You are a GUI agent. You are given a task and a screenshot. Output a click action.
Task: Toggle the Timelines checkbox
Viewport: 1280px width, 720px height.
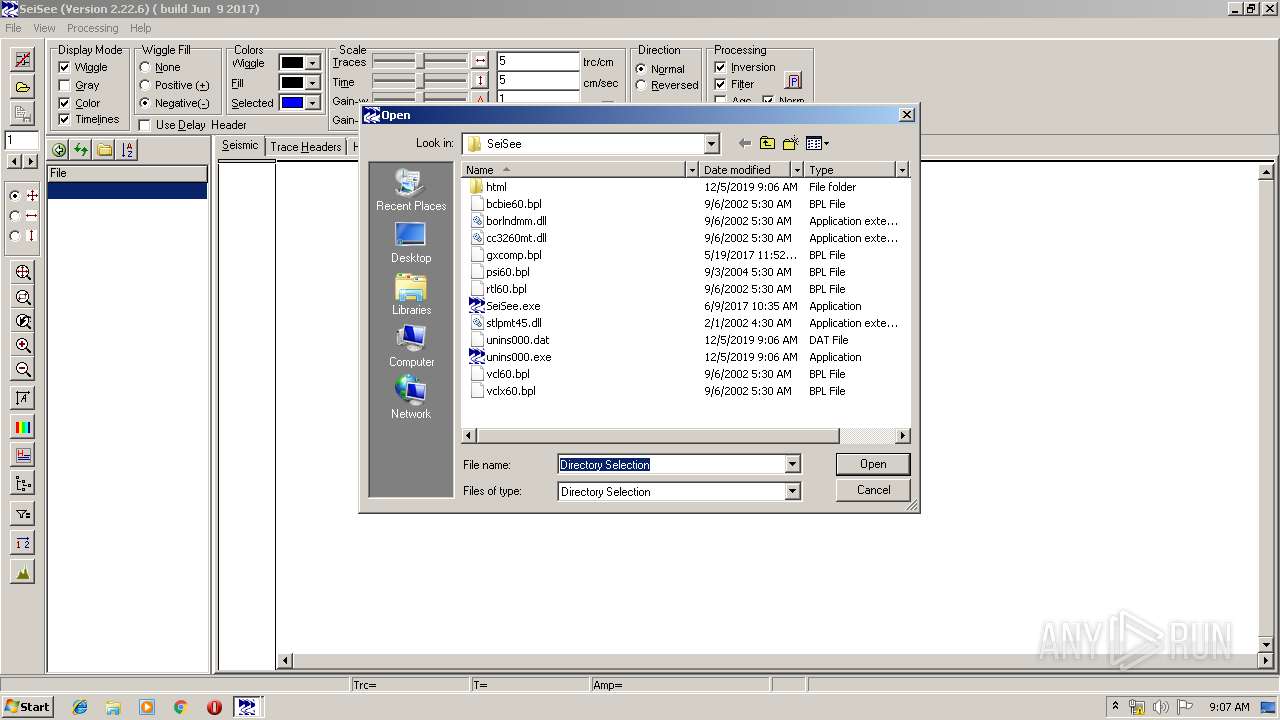(x=64, y=119)
